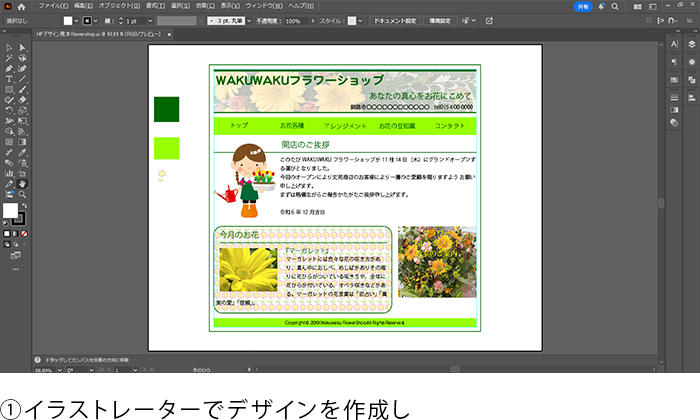Open the stroke color dropdown arrow

click(96, 21)
